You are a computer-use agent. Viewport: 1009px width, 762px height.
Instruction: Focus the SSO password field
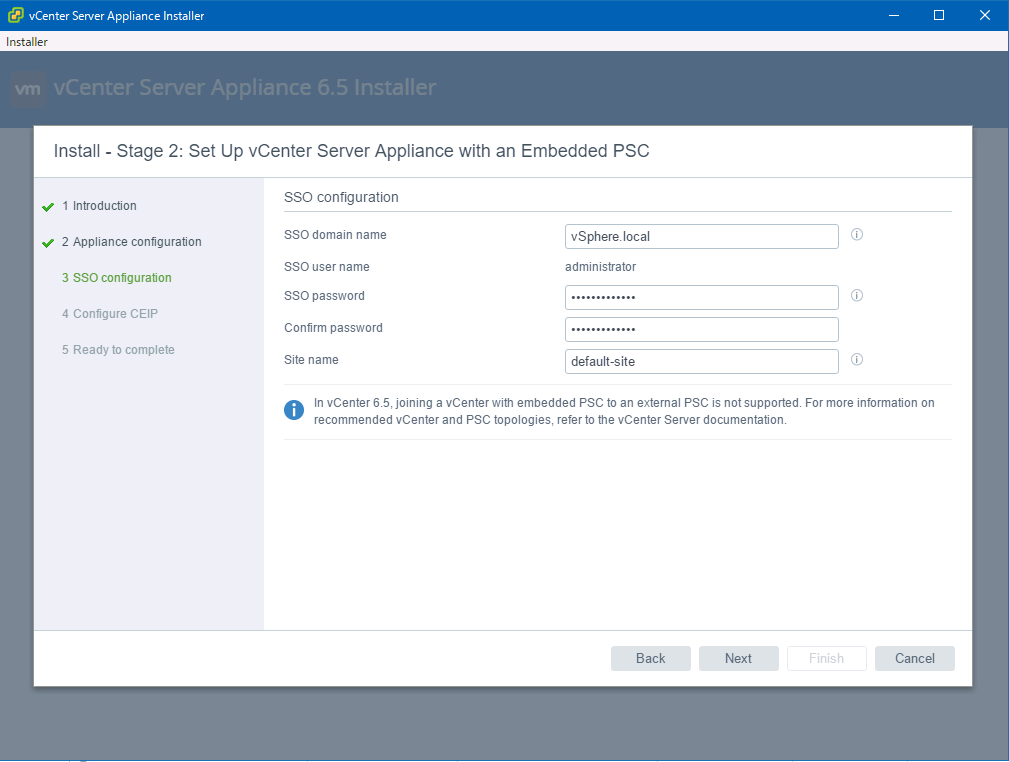[701, 297]
